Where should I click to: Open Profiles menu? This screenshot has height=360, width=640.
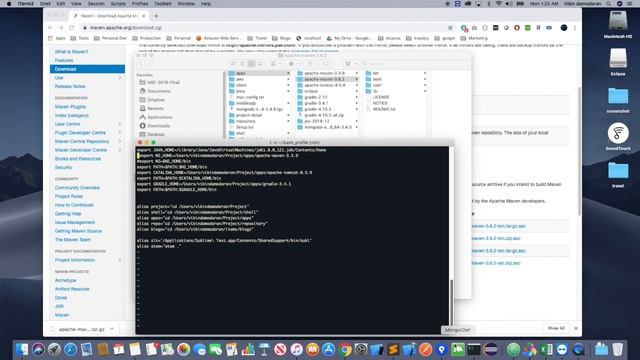click(140, 4)
